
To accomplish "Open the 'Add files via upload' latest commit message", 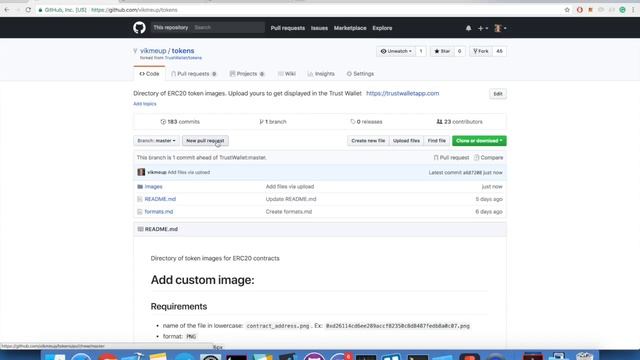I will click(x=189, y=172).
